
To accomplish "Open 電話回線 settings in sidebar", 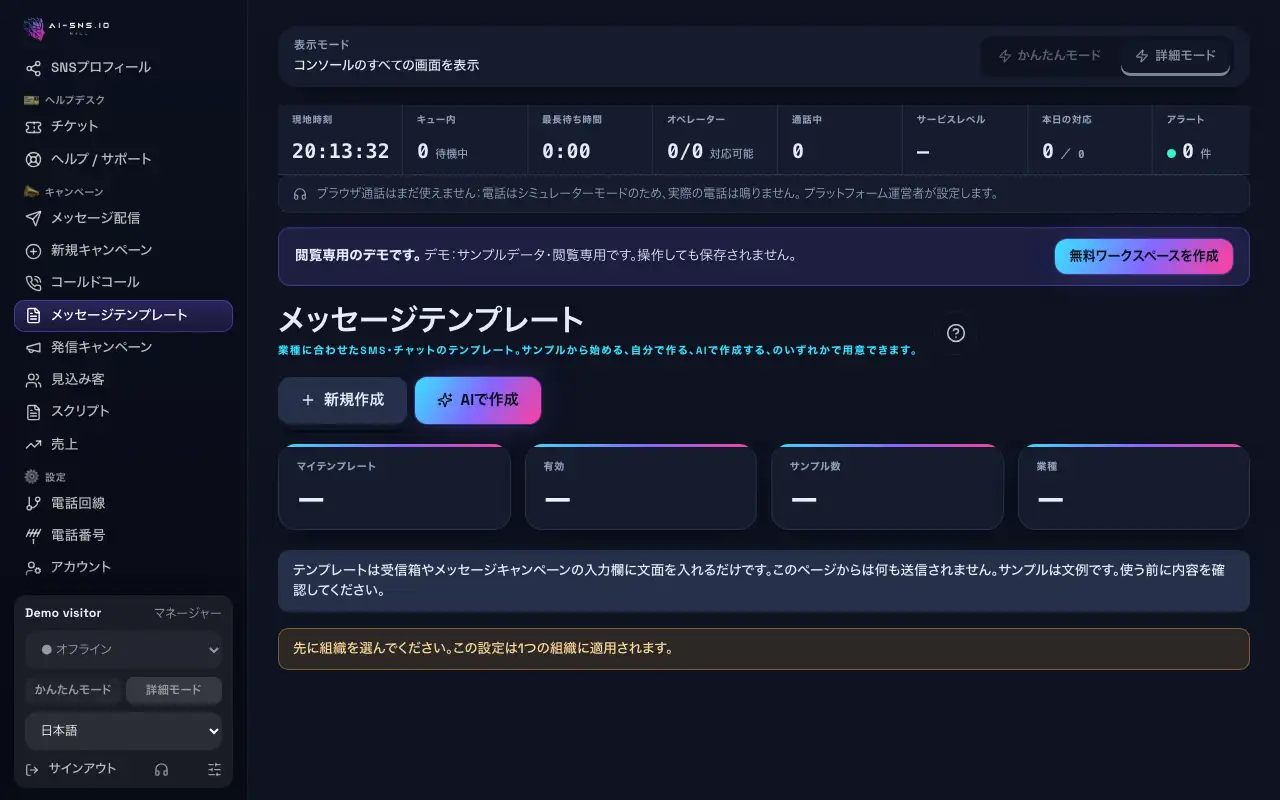I will (x=123, y=503).
